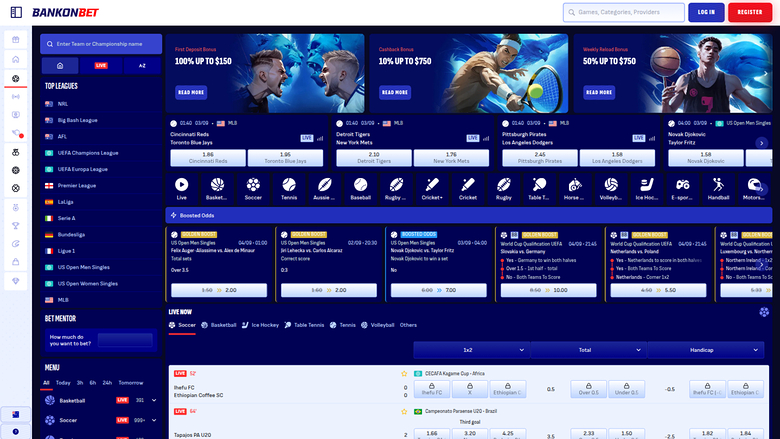Switch to the A-Z tab in sidebar

(142, 66)
